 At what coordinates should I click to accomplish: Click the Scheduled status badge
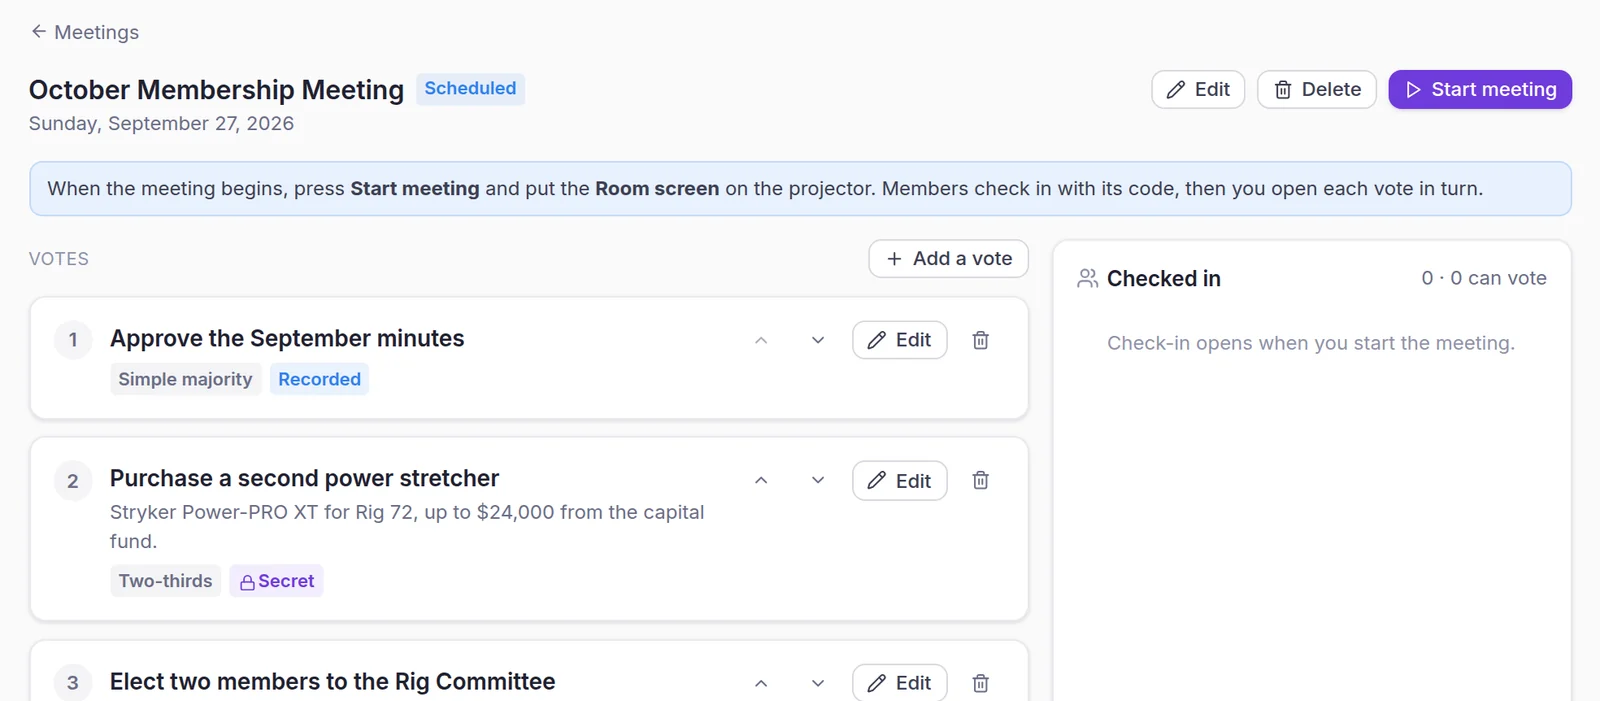point(470,88)
